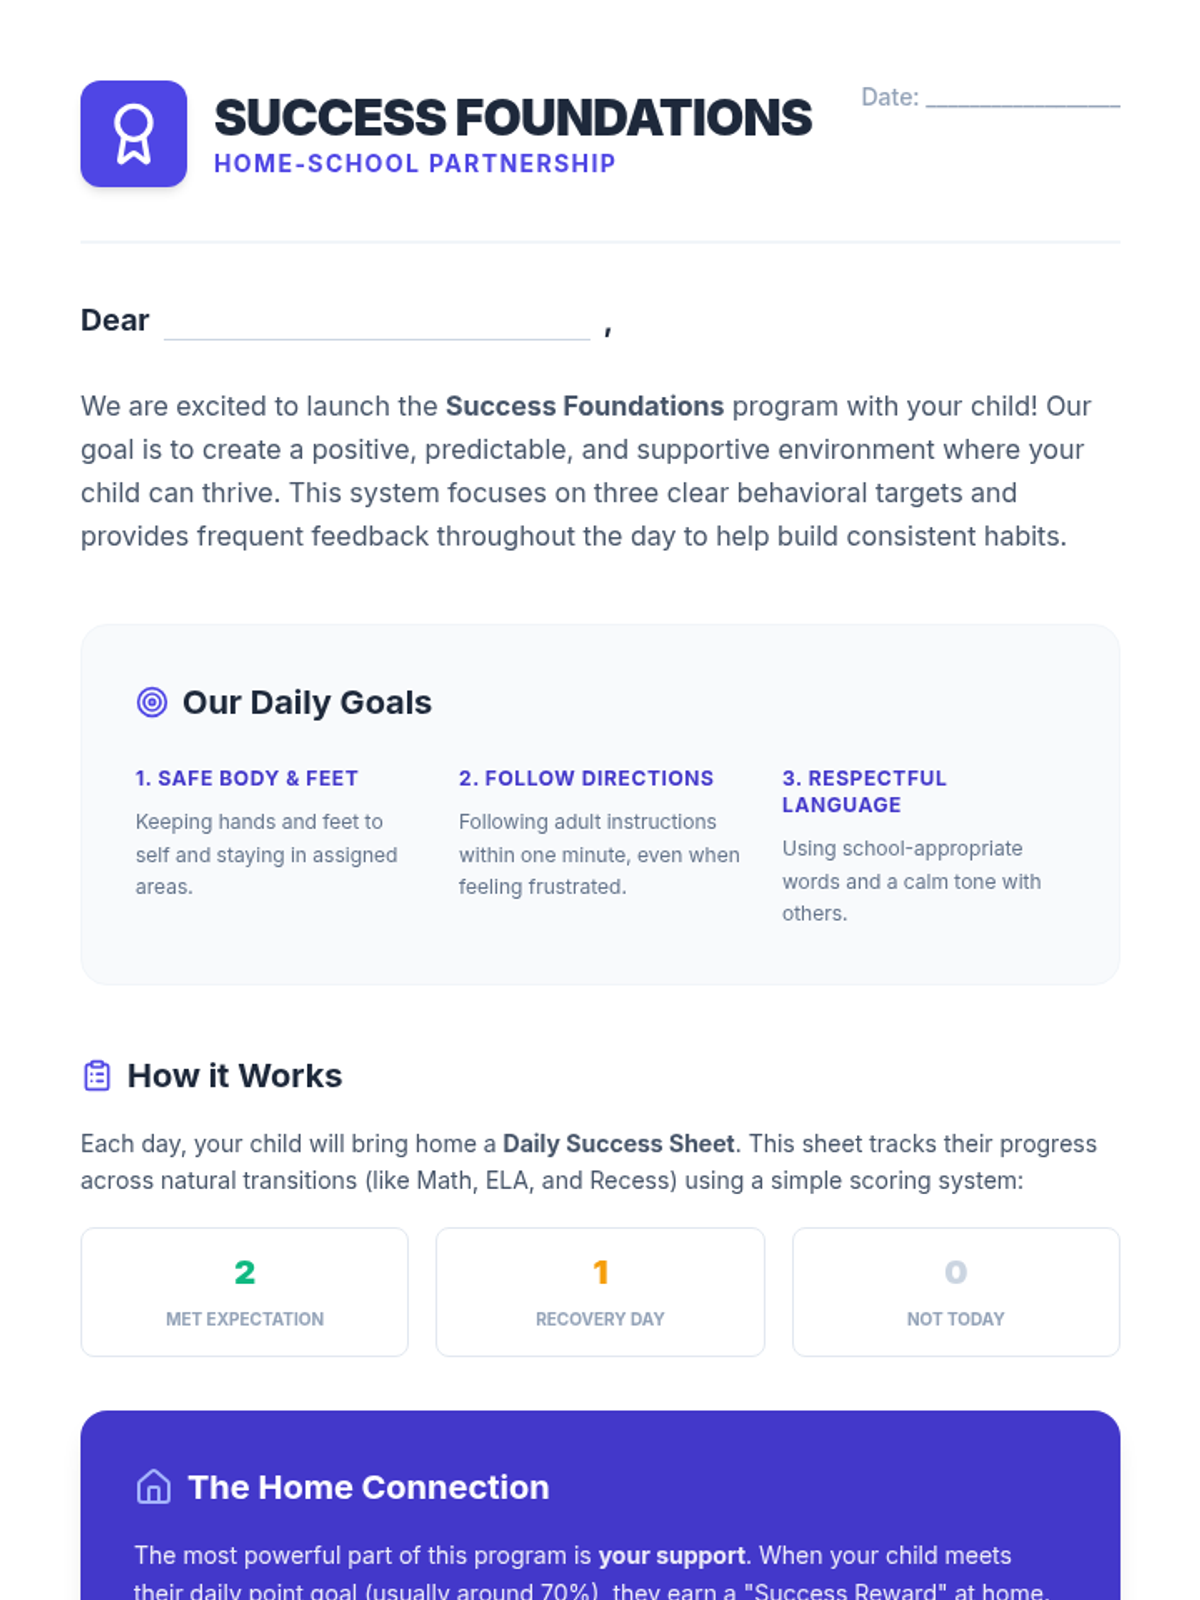Click the gray number 0 score
This screenshot has width=1200, height=1600.
click(956, 1272)
